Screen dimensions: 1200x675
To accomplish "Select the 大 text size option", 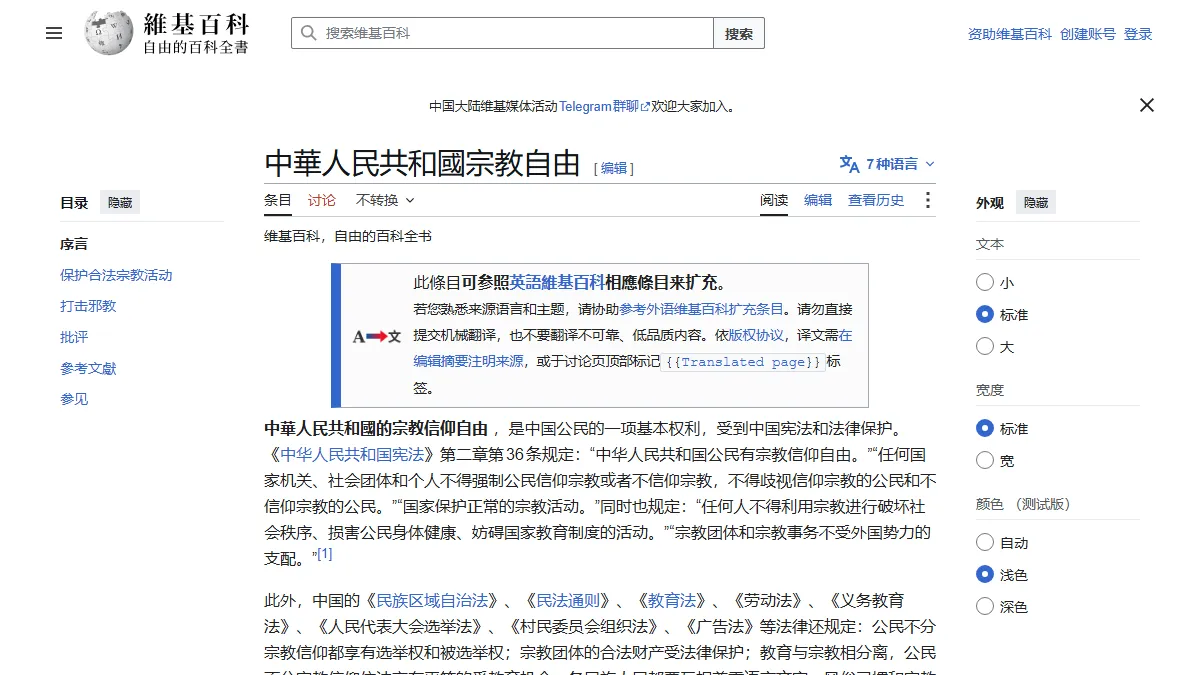I will pyautogui.click(x=985, y=347).
